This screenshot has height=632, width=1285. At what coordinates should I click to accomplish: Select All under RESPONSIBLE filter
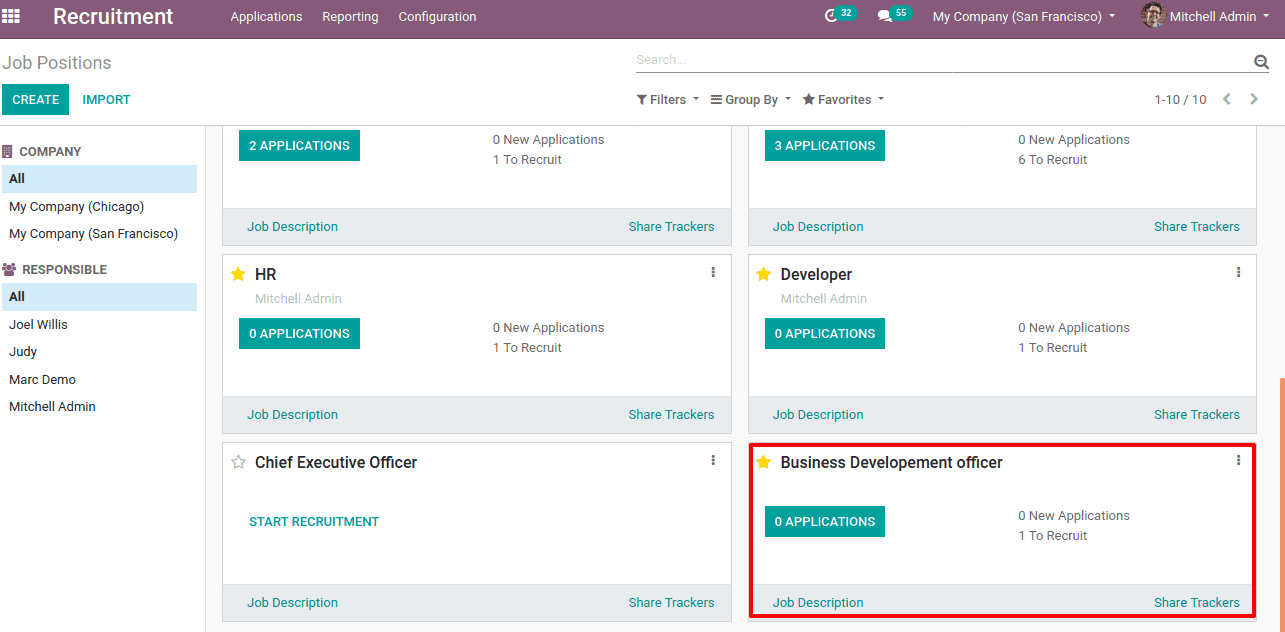(x=99, y=297)
